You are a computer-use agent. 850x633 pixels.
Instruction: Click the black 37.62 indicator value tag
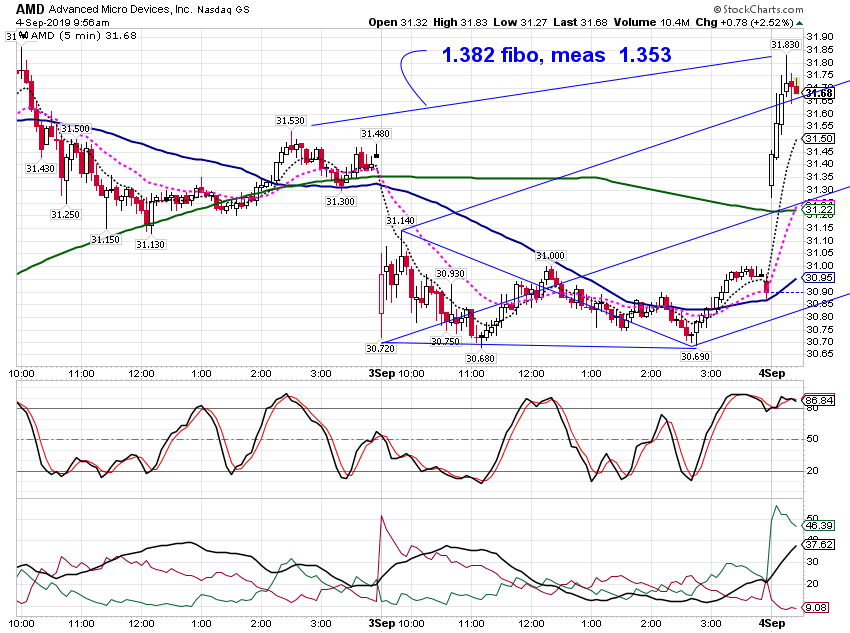[819, 545]
